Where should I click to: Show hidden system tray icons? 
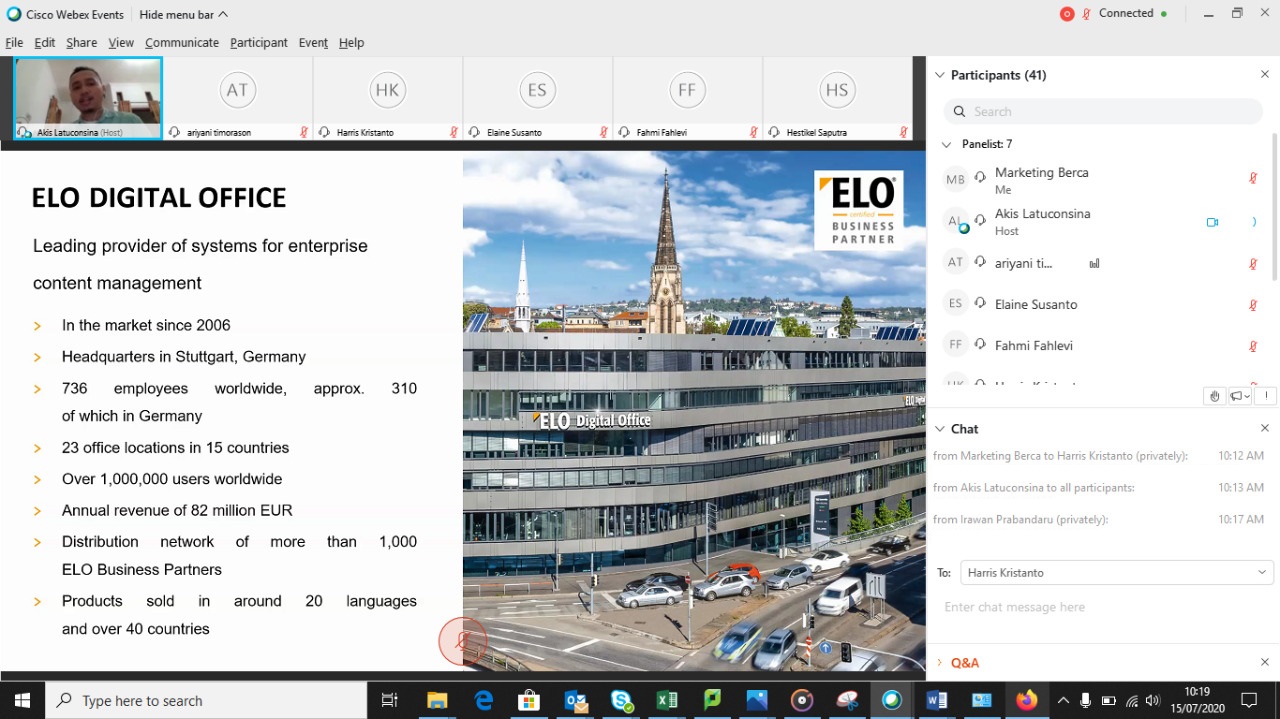[x=1063, y=700]
